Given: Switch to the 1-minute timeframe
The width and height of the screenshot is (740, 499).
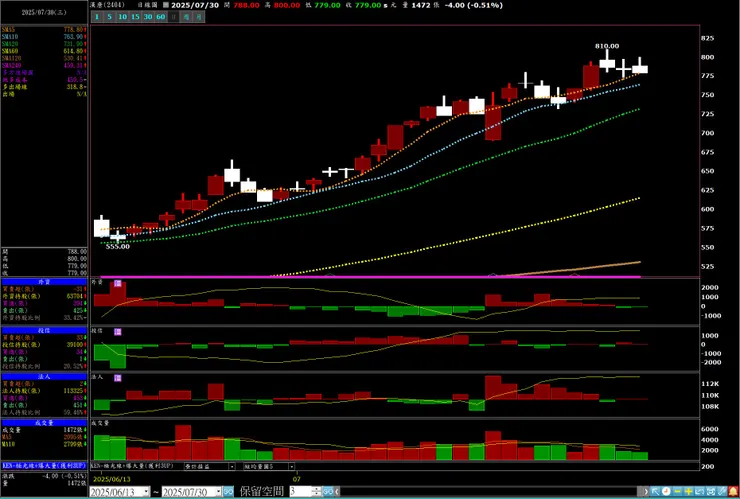Looking at the screenshot, I should (97, 17).
